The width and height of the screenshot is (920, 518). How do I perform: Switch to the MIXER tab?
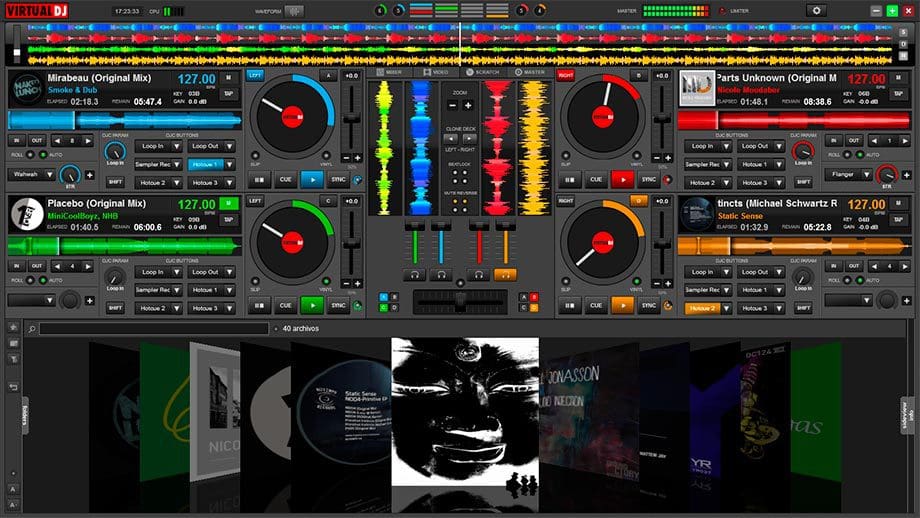389,72
